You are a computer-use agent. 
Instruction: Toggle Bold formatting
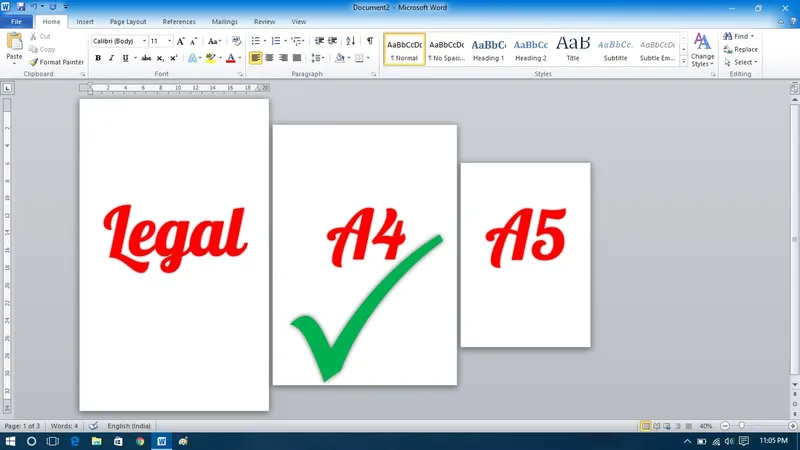pyautogui.click(x=98, y=58)
